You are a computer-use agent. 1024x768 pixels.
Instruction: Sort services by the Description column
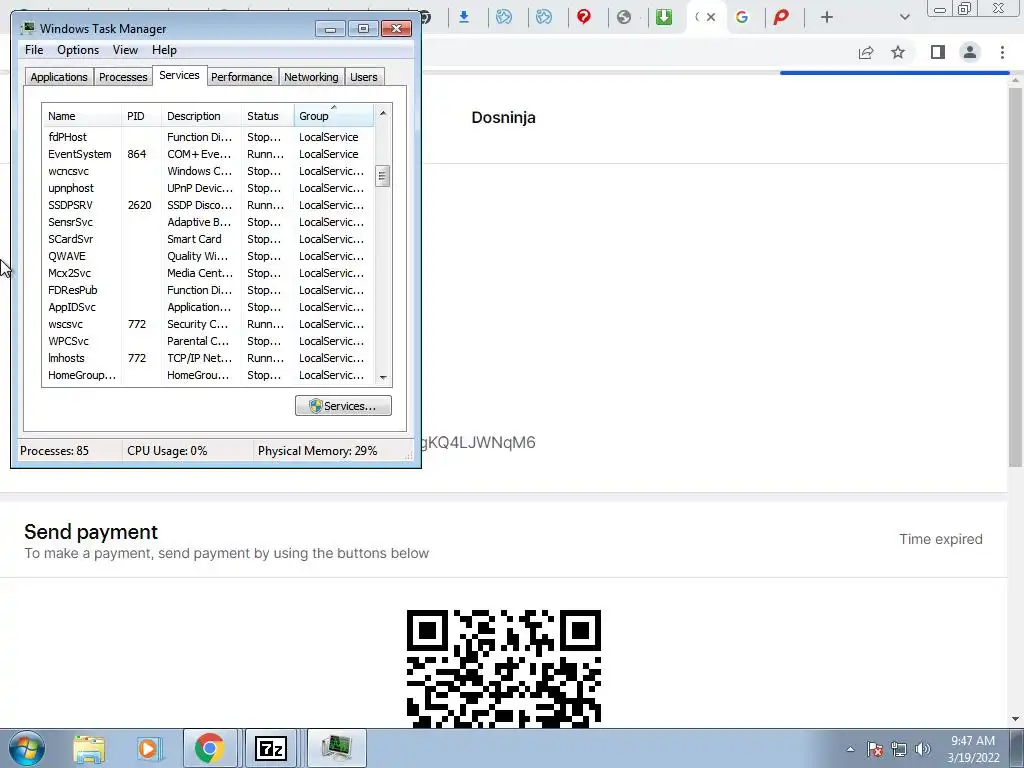pos(201,116)
